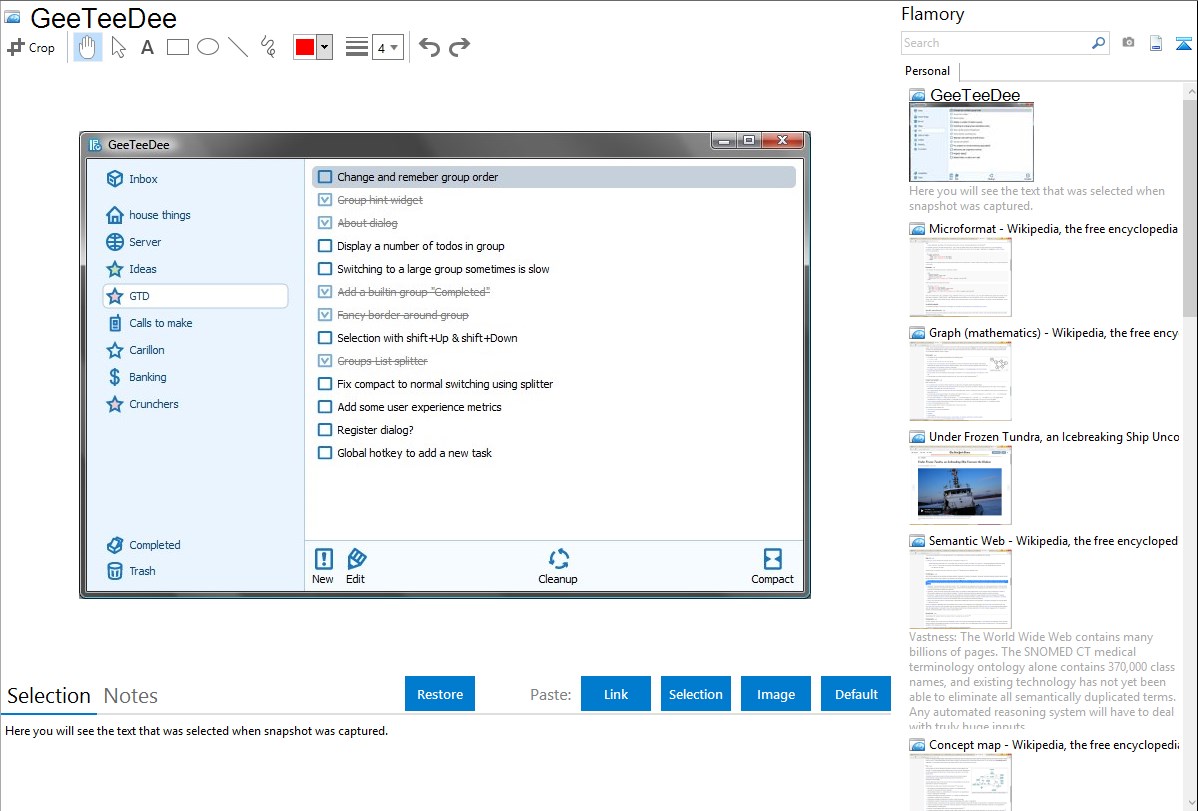Tick 'Register dialog?' task checkbox

(x=325, y=430)
